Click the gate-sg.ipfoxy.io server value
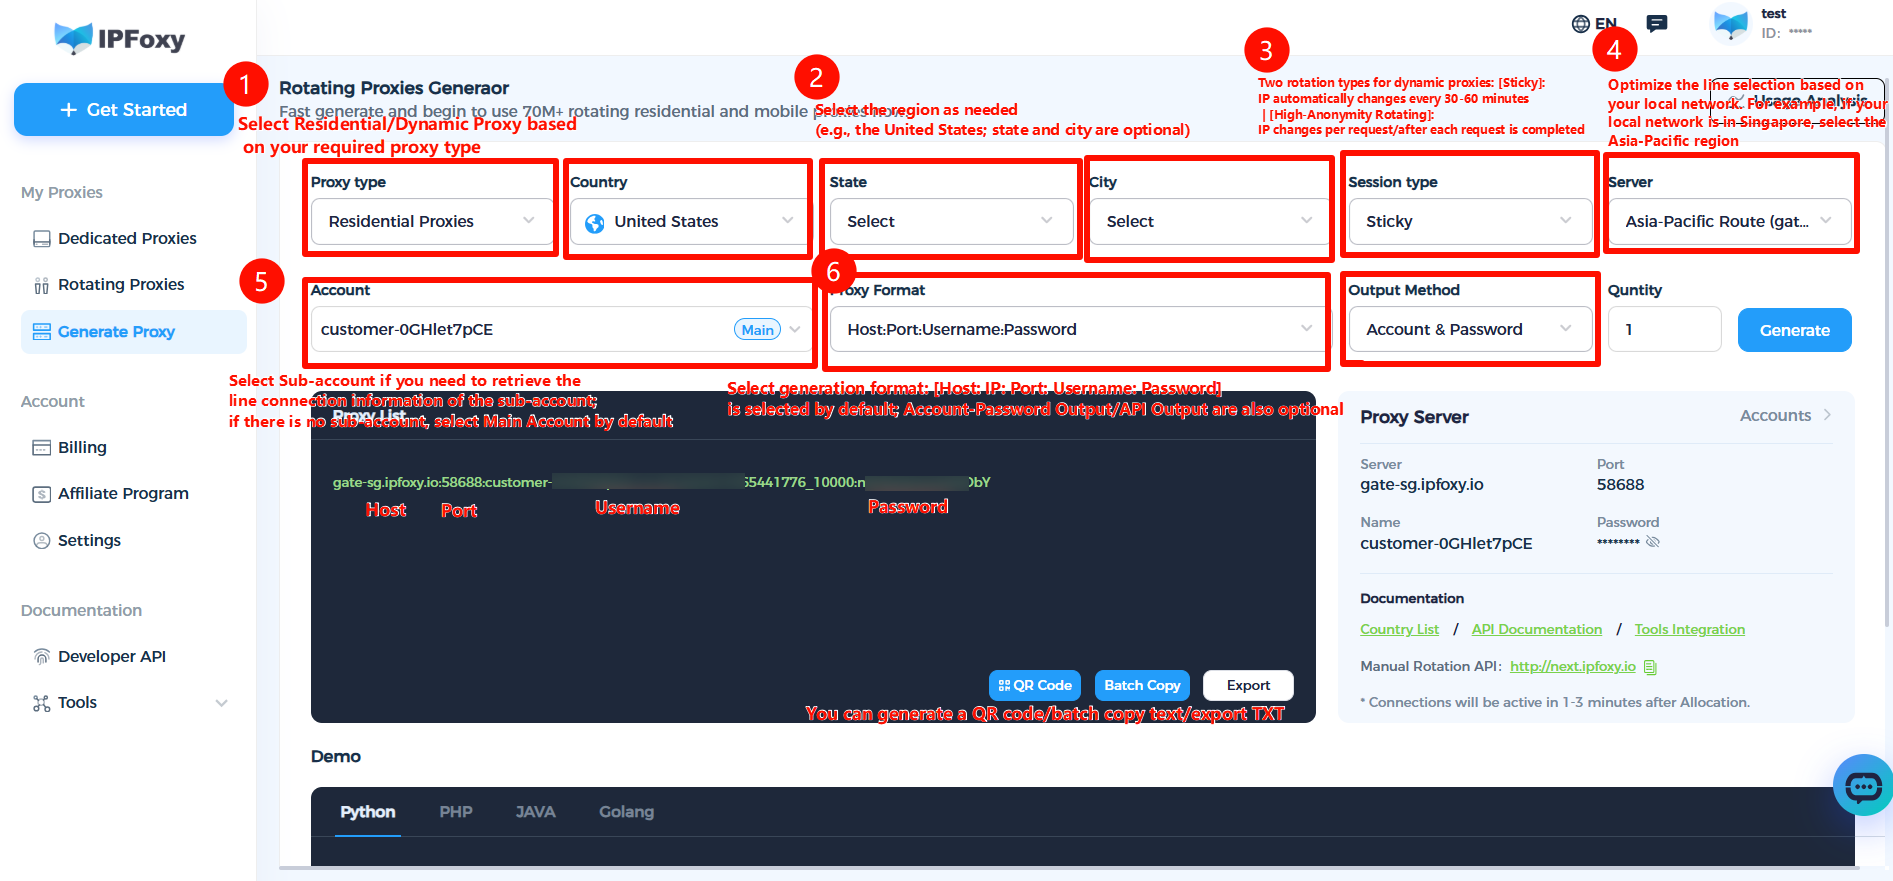Screen dimensions: 1893x881 pos(1421,485)
